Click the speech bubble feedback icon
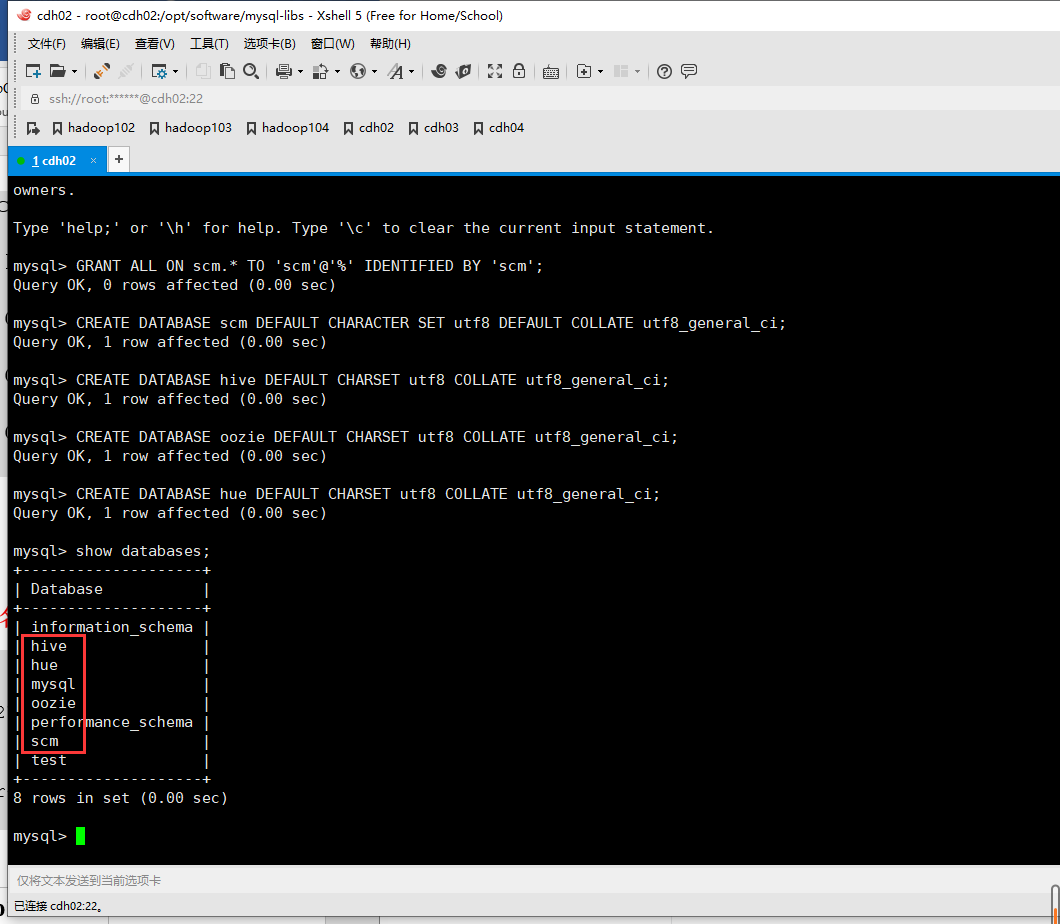This screenshot has height=924, width=1060. click(689, 71)
